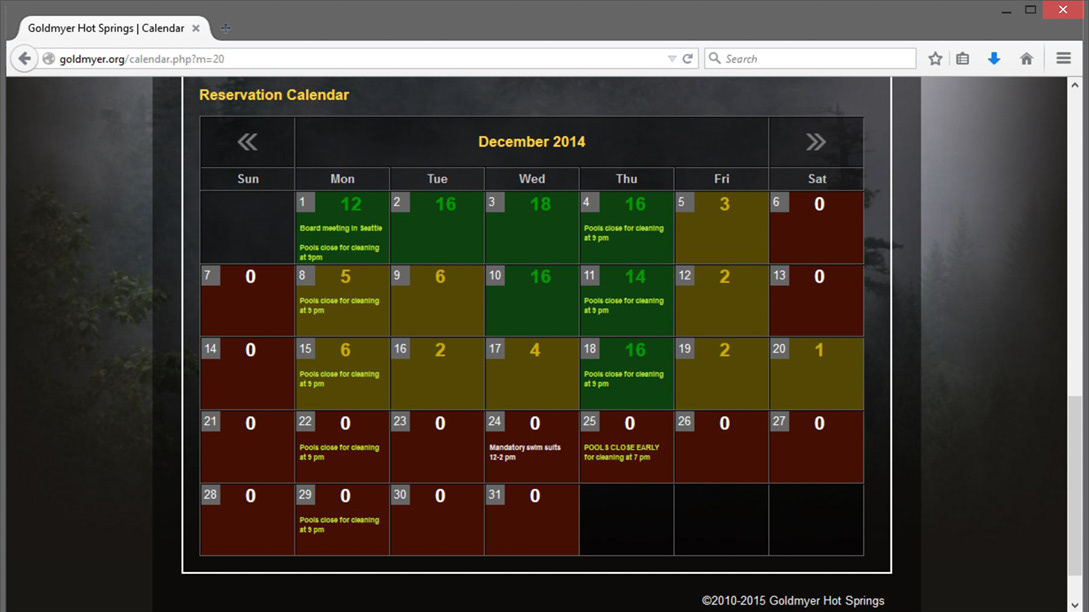Minimize the browser window
This screenshot has width=1090, height=612.
coord(1006,10)
